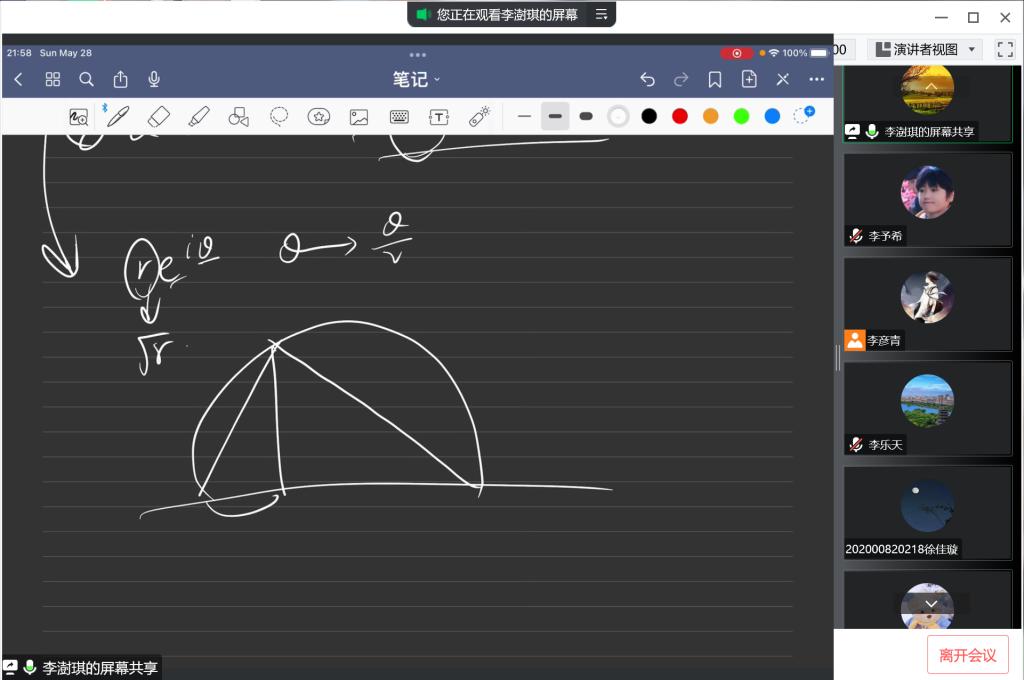Select the Pen tool in the notes toolbar

pyautogui.click(x=118, y=116)
